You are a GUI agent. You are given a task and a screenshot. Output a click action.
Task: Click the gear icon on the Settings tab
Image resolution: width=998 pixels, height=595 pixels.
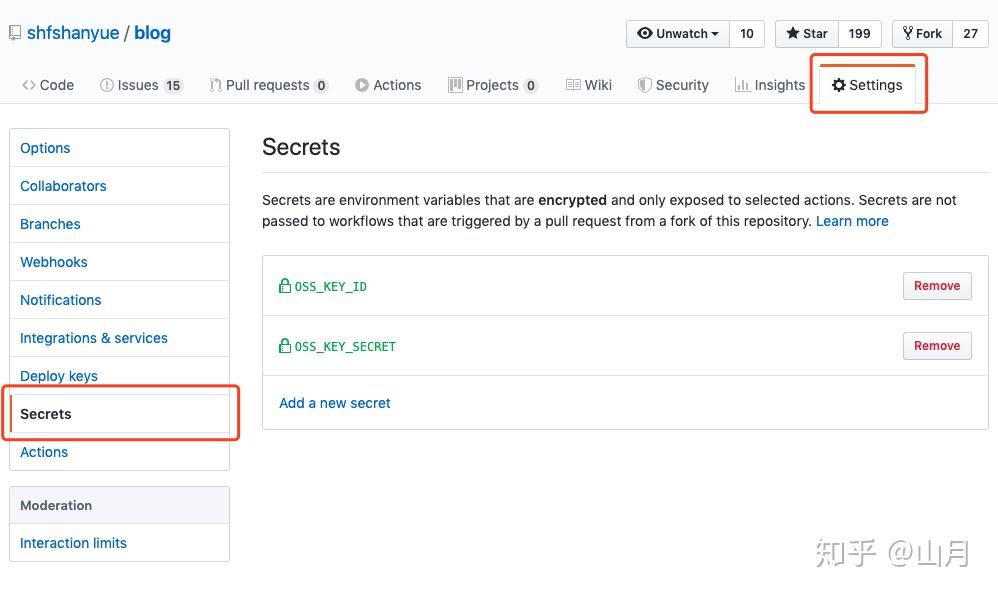[x=839, y=85]
